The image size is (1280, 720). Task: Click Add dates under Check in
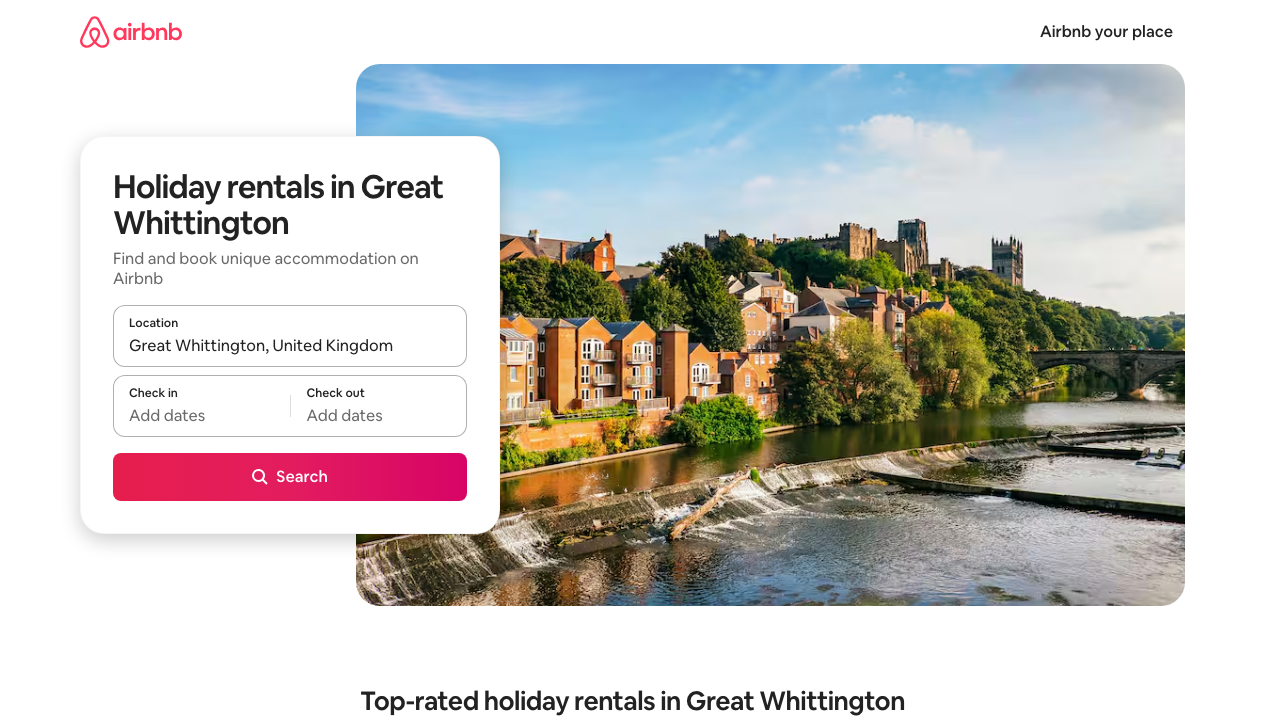pos(167,416)
